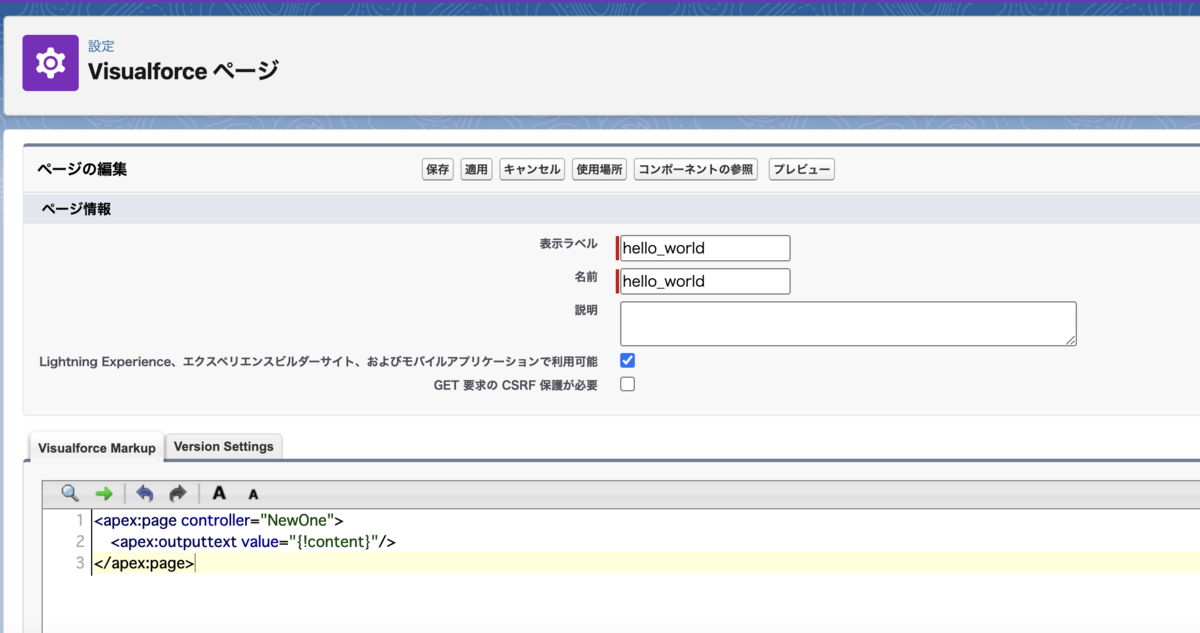Switch to the Version Settings tab
1200x633 pixels.
click(223, 446)
